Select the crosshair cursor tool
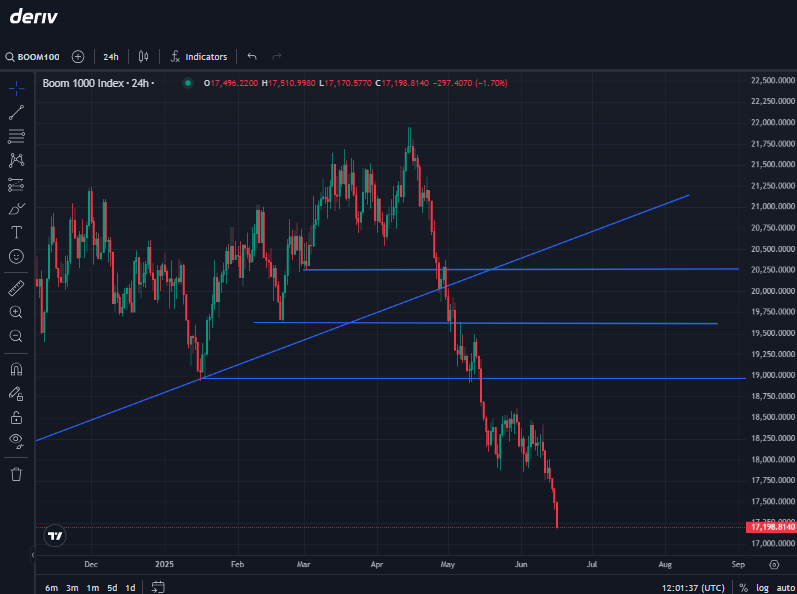797x594 pixels. click(16, 88)
